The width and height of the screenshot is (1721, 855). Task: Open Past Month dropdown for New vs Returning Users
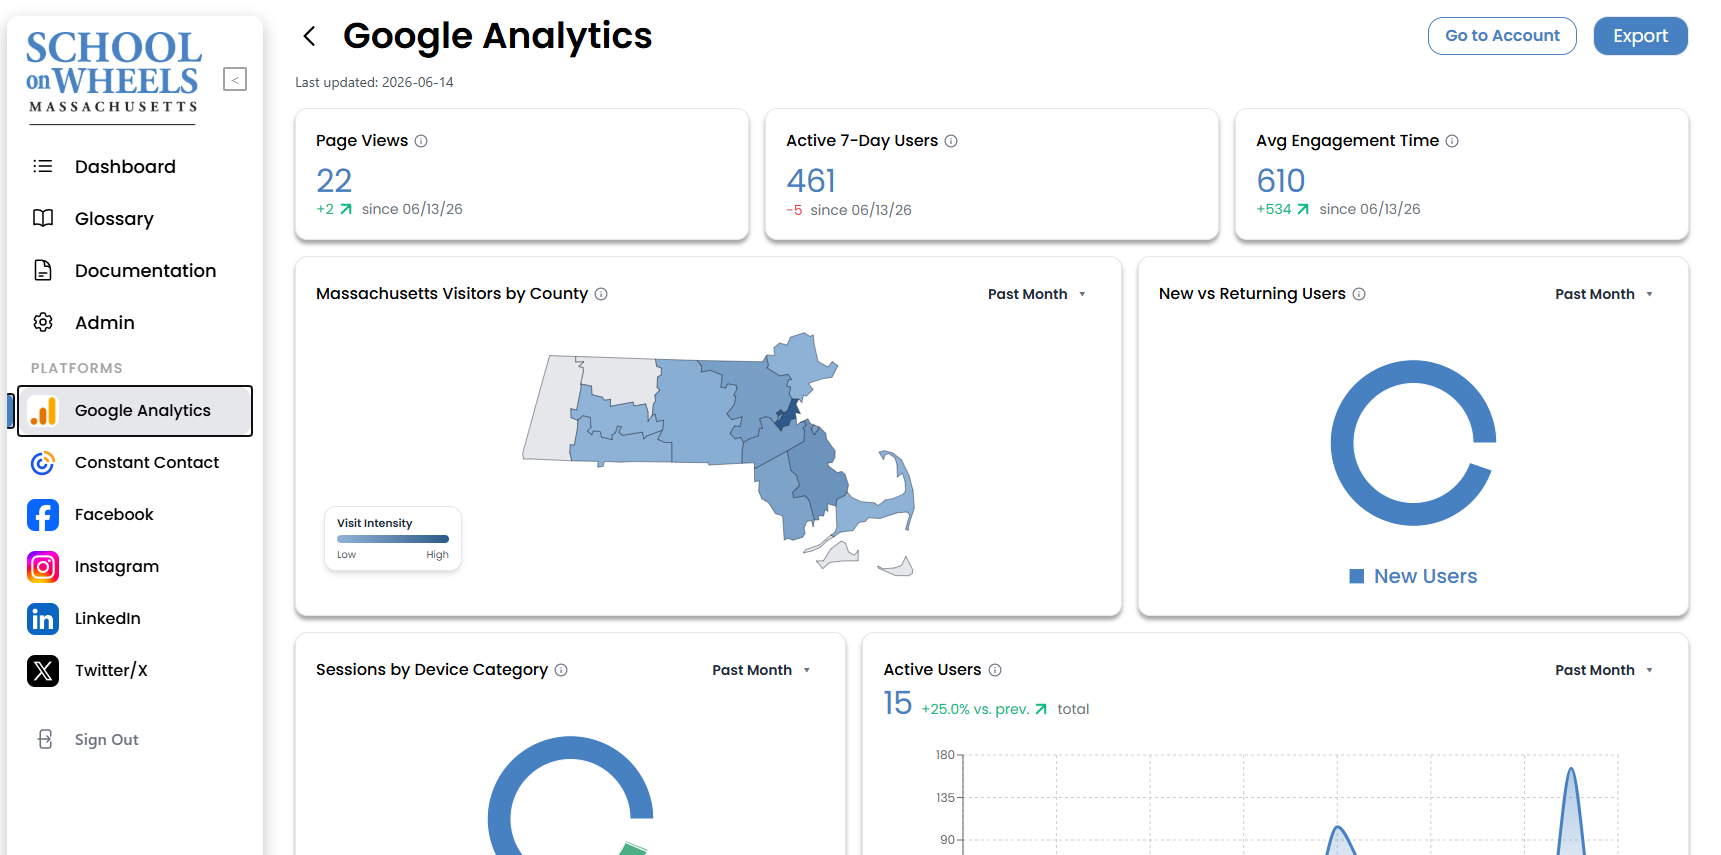(1604, 294)
